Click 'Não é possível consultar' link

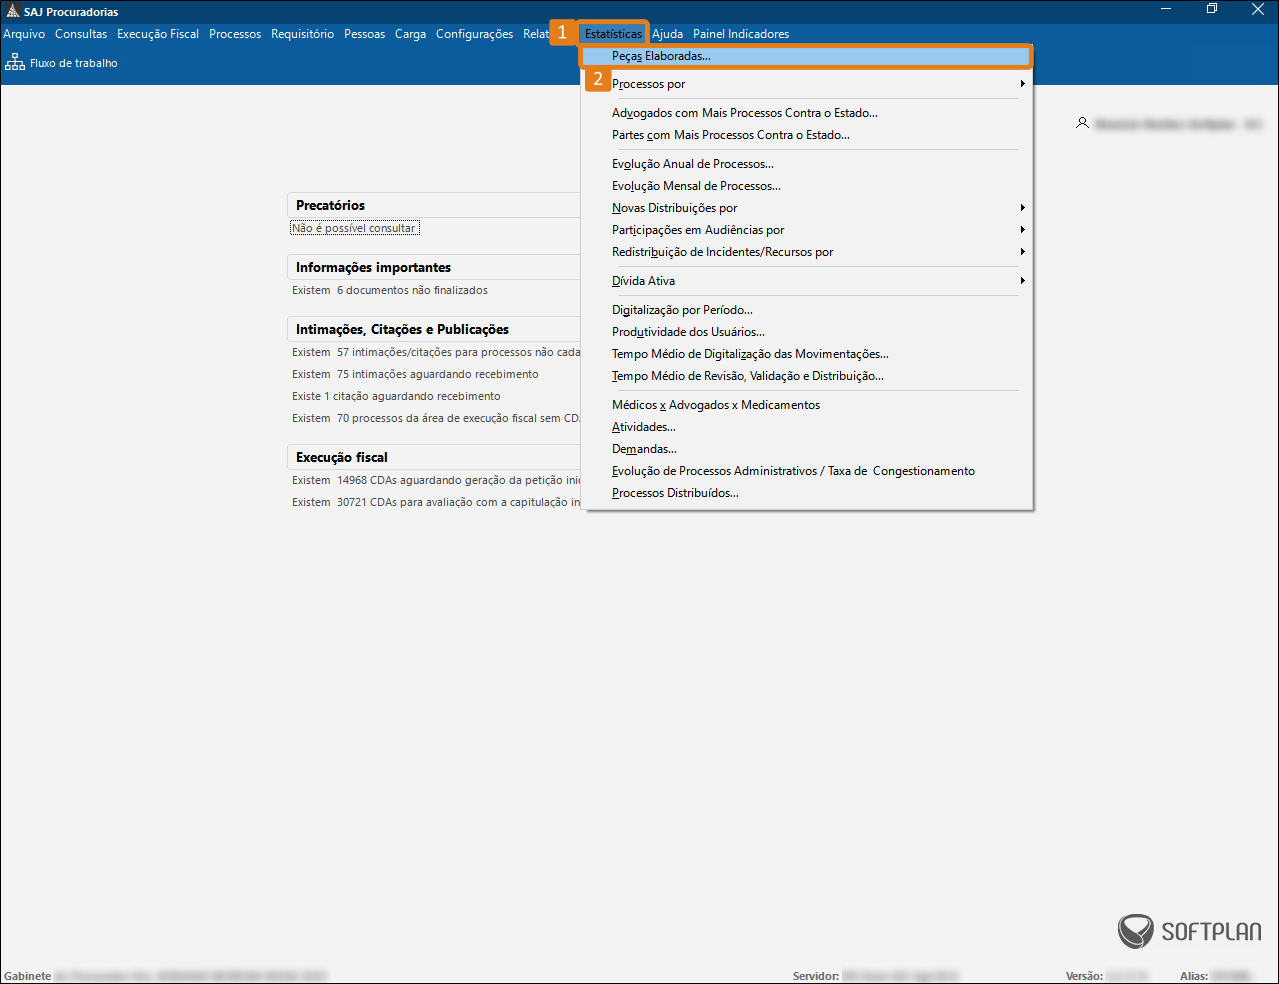pyautogui.click(x=354, y=228)
